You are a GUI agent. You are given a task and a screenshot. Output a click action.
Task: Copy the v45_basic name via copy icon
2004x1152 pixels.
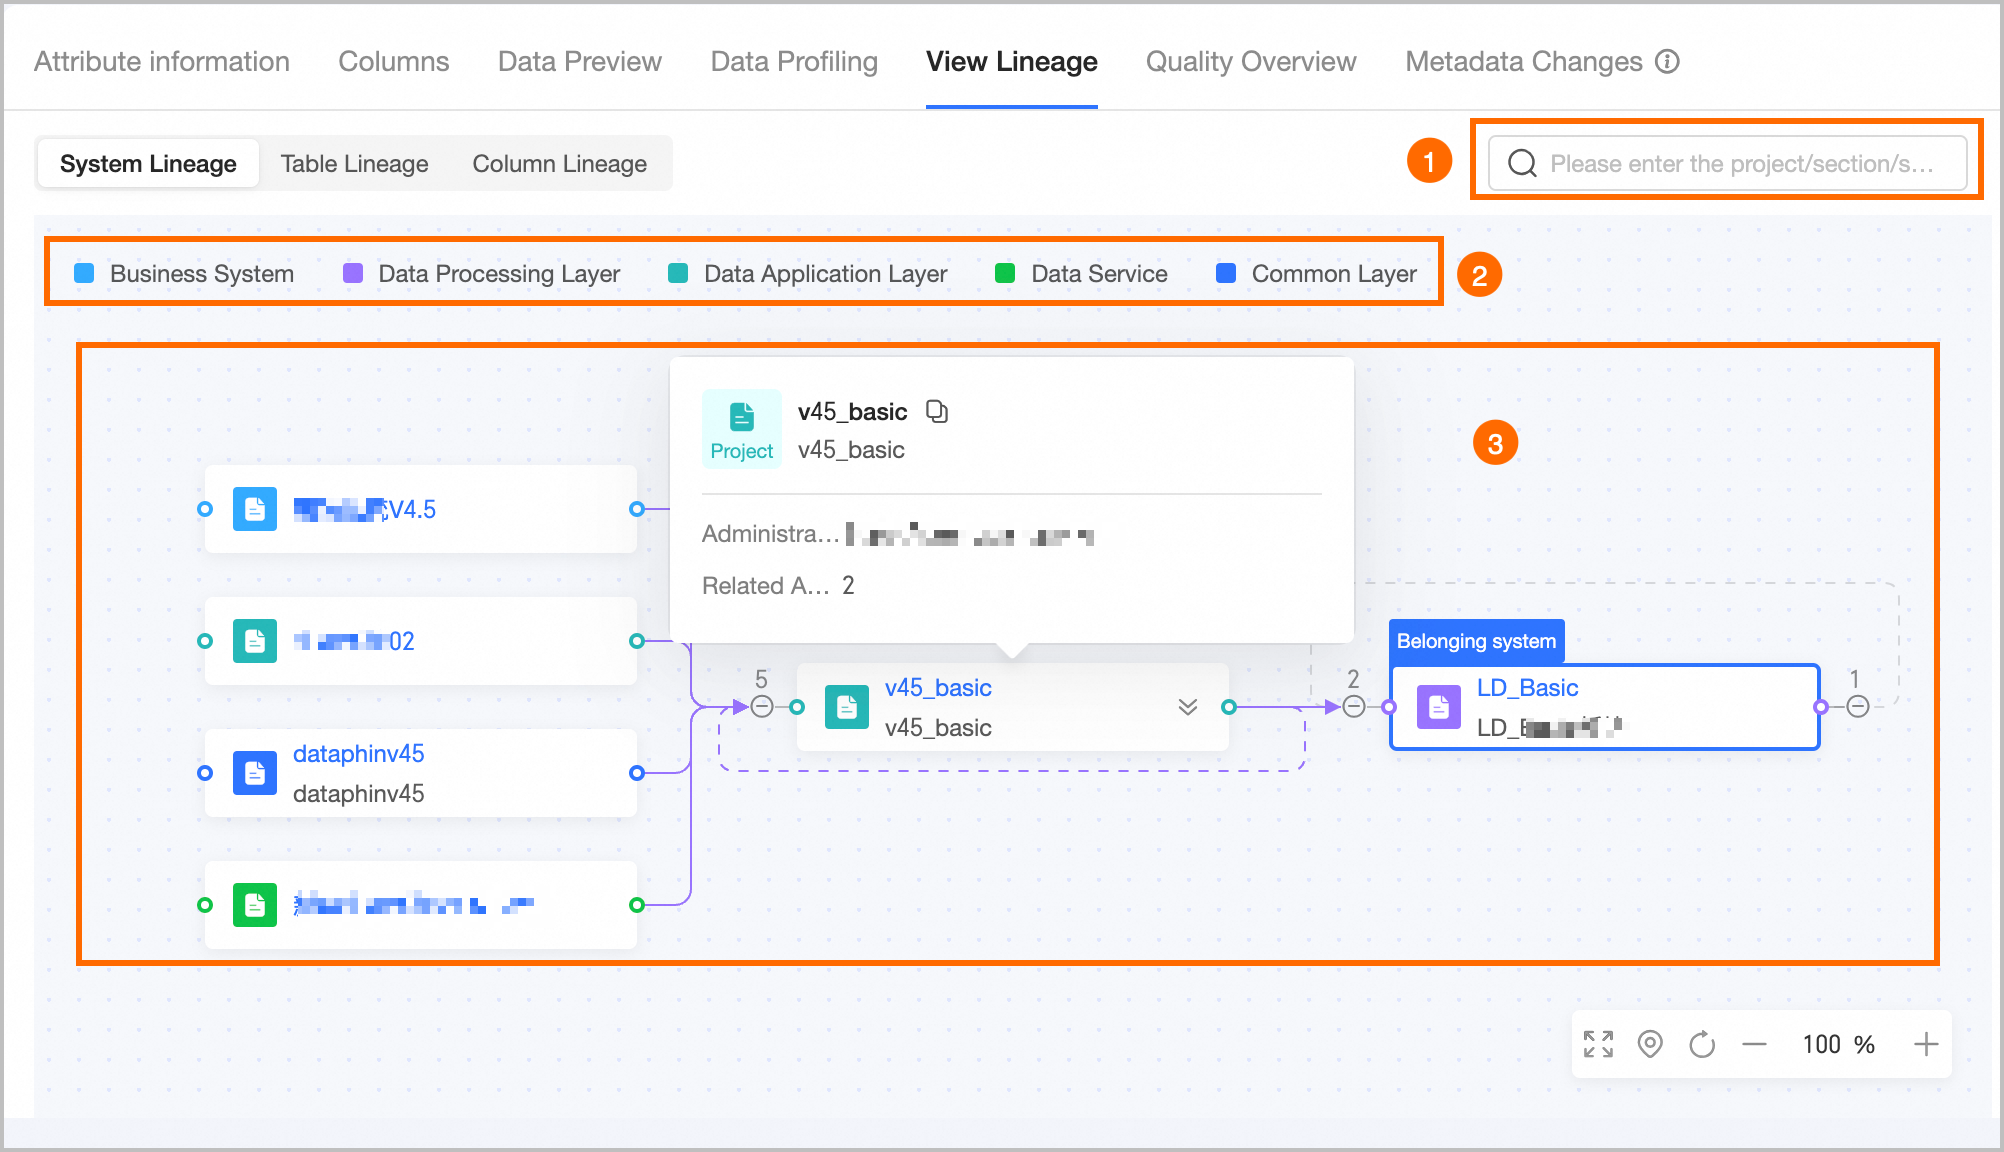click(x=937, y=411)
